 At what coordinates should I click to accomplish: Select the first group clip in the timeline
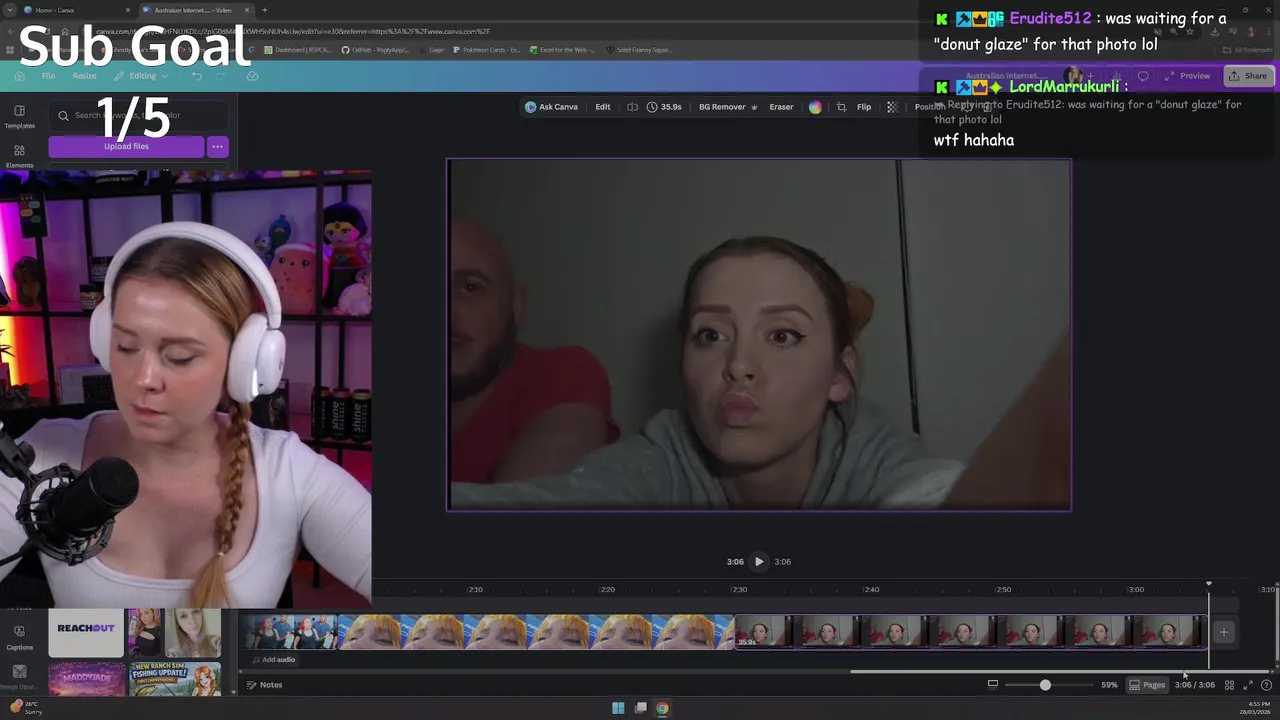click(x=289, y=632)
